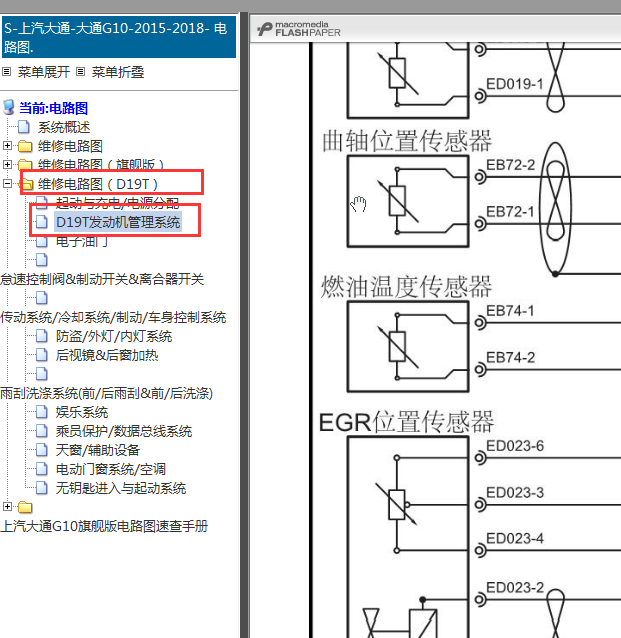Click the page icon above 怠速控制阀 entry
This screenshot has height=638, width=621.
coord(42,260)
